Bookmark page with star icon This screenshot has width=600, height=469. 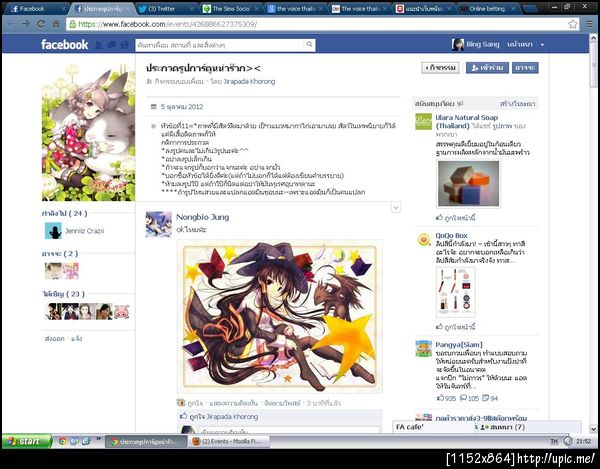click(x=573, y=24)
